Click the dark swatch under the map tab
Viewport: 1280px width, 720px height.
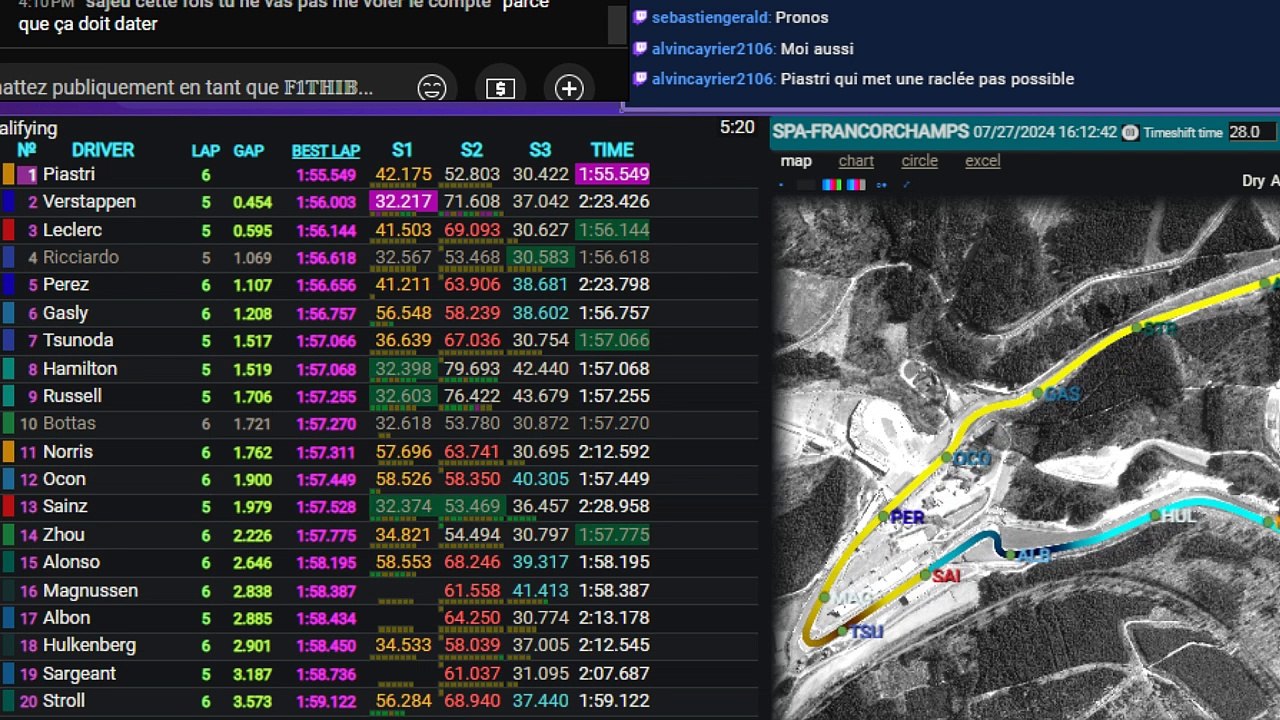point(808,185)
